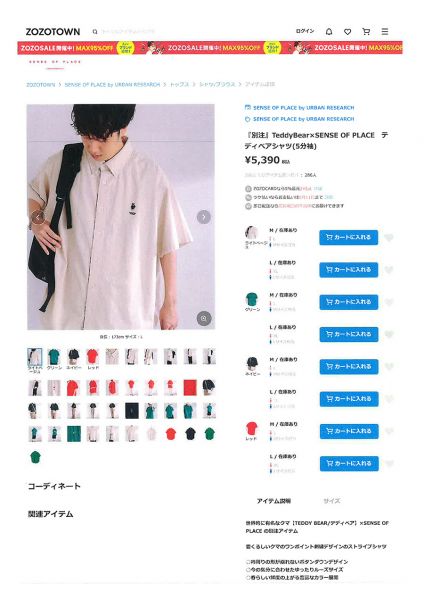
Task: Select the red color shirt thumbnail
Action: click(92, 357)
